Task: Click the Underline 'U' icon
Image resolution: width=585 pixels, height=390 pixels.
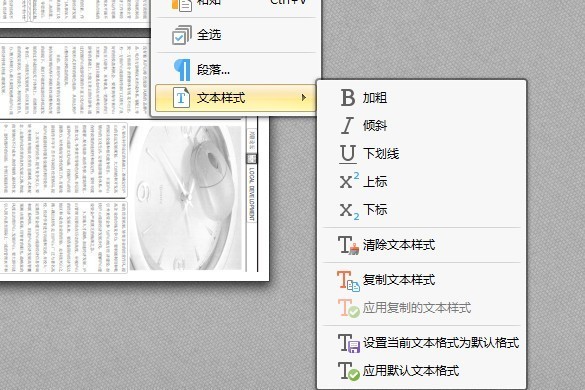Action: [348, 154]
